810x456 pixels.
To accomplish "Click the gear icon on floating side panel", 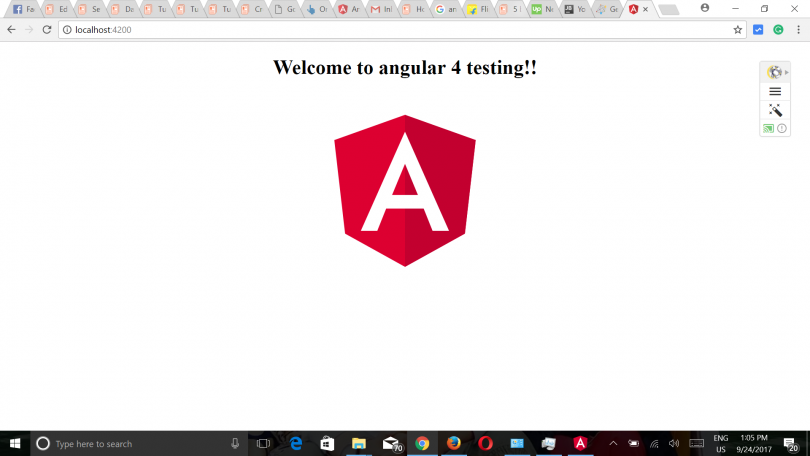I will tap(774, 72).
